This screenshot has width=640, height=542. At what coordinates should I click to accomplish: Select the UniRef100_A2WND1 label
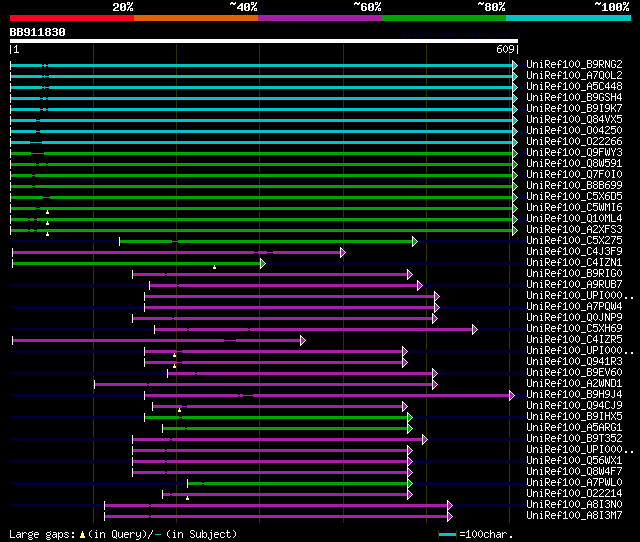(574, 384)
